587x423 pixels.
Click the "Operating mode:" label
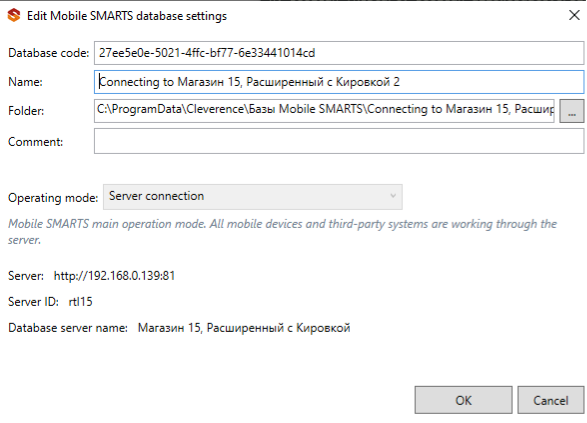tap(53, 198)
